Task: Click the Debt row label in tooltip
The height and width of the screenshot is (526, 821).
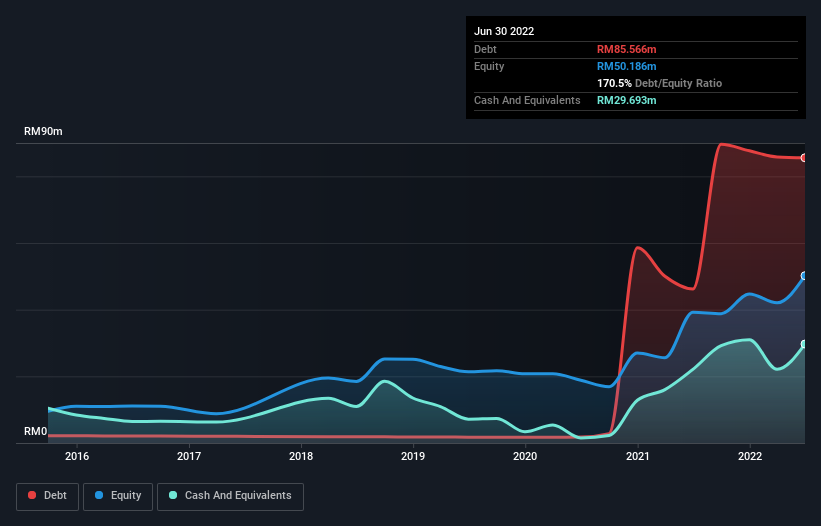Action: tap(485, 49)
